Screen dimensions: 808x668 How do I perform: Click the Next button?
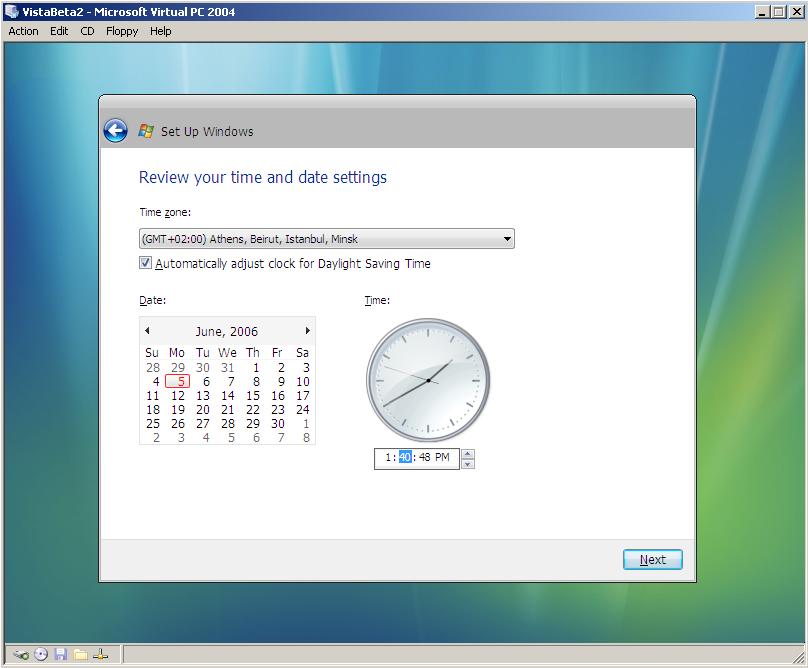[652, 559]
